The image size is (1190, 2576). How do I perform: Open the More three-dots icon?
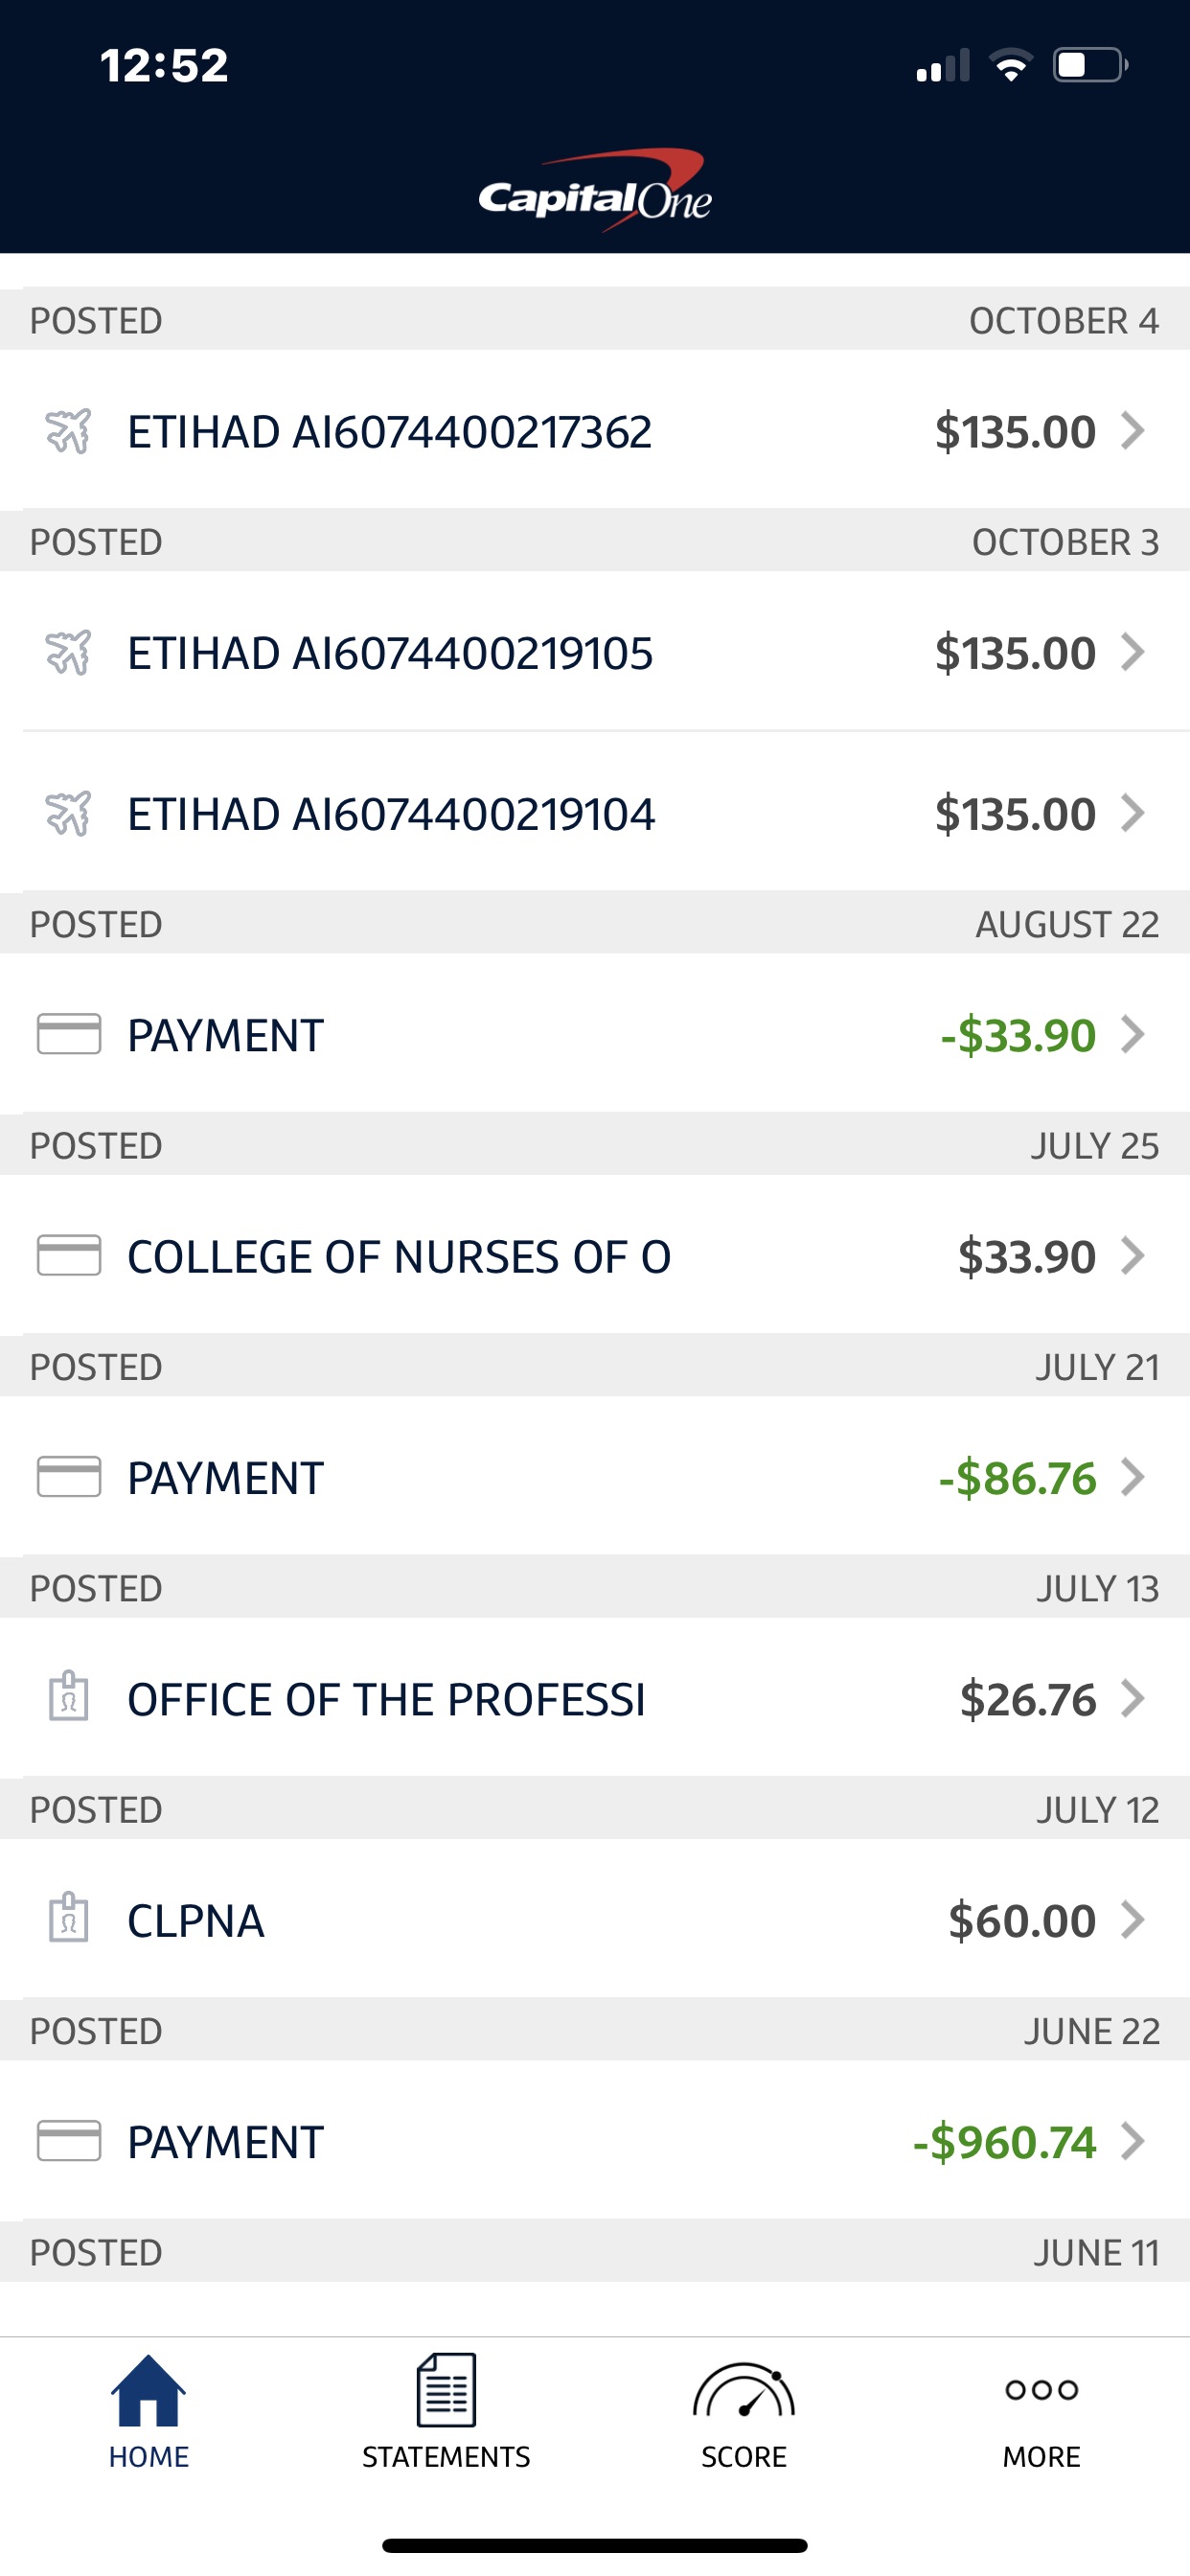(x=1041, y=2390)
